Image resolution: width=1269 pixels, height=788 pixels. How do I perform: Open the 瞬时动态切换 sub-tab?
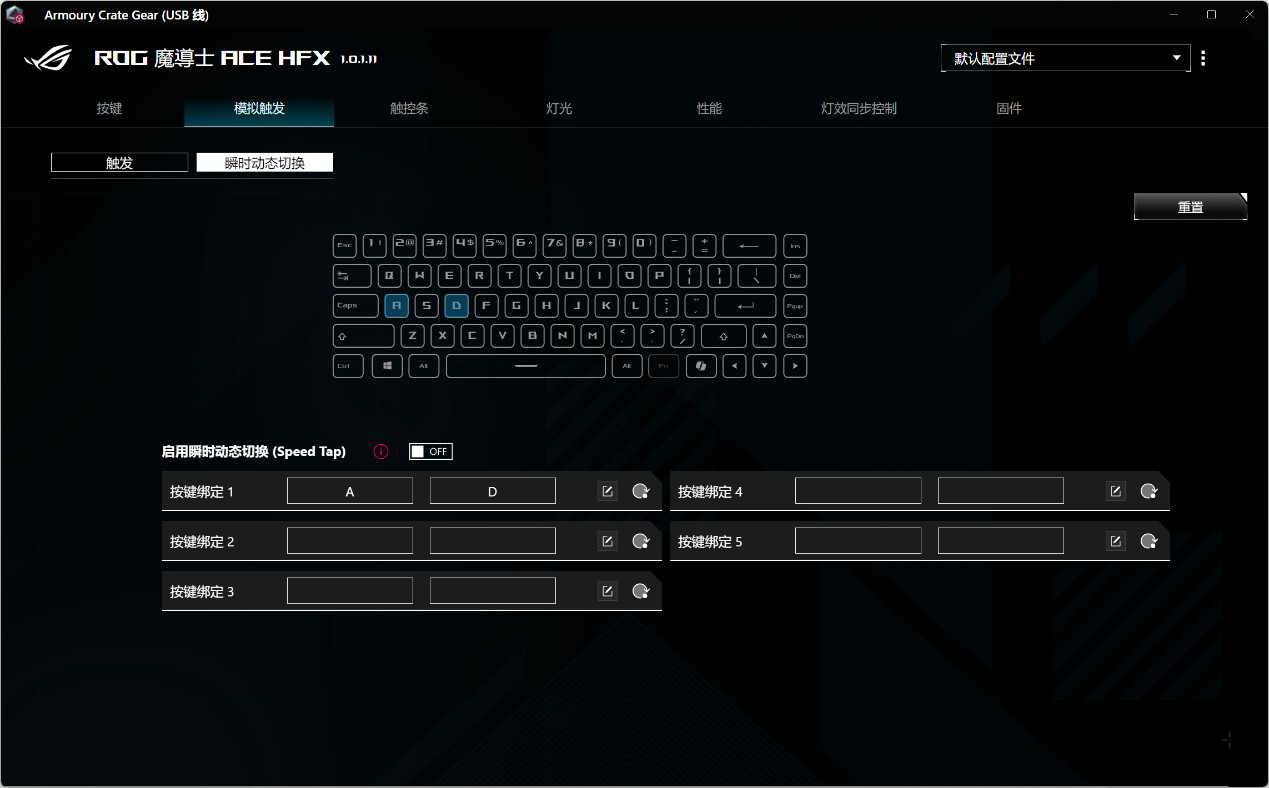coord(264,162)
